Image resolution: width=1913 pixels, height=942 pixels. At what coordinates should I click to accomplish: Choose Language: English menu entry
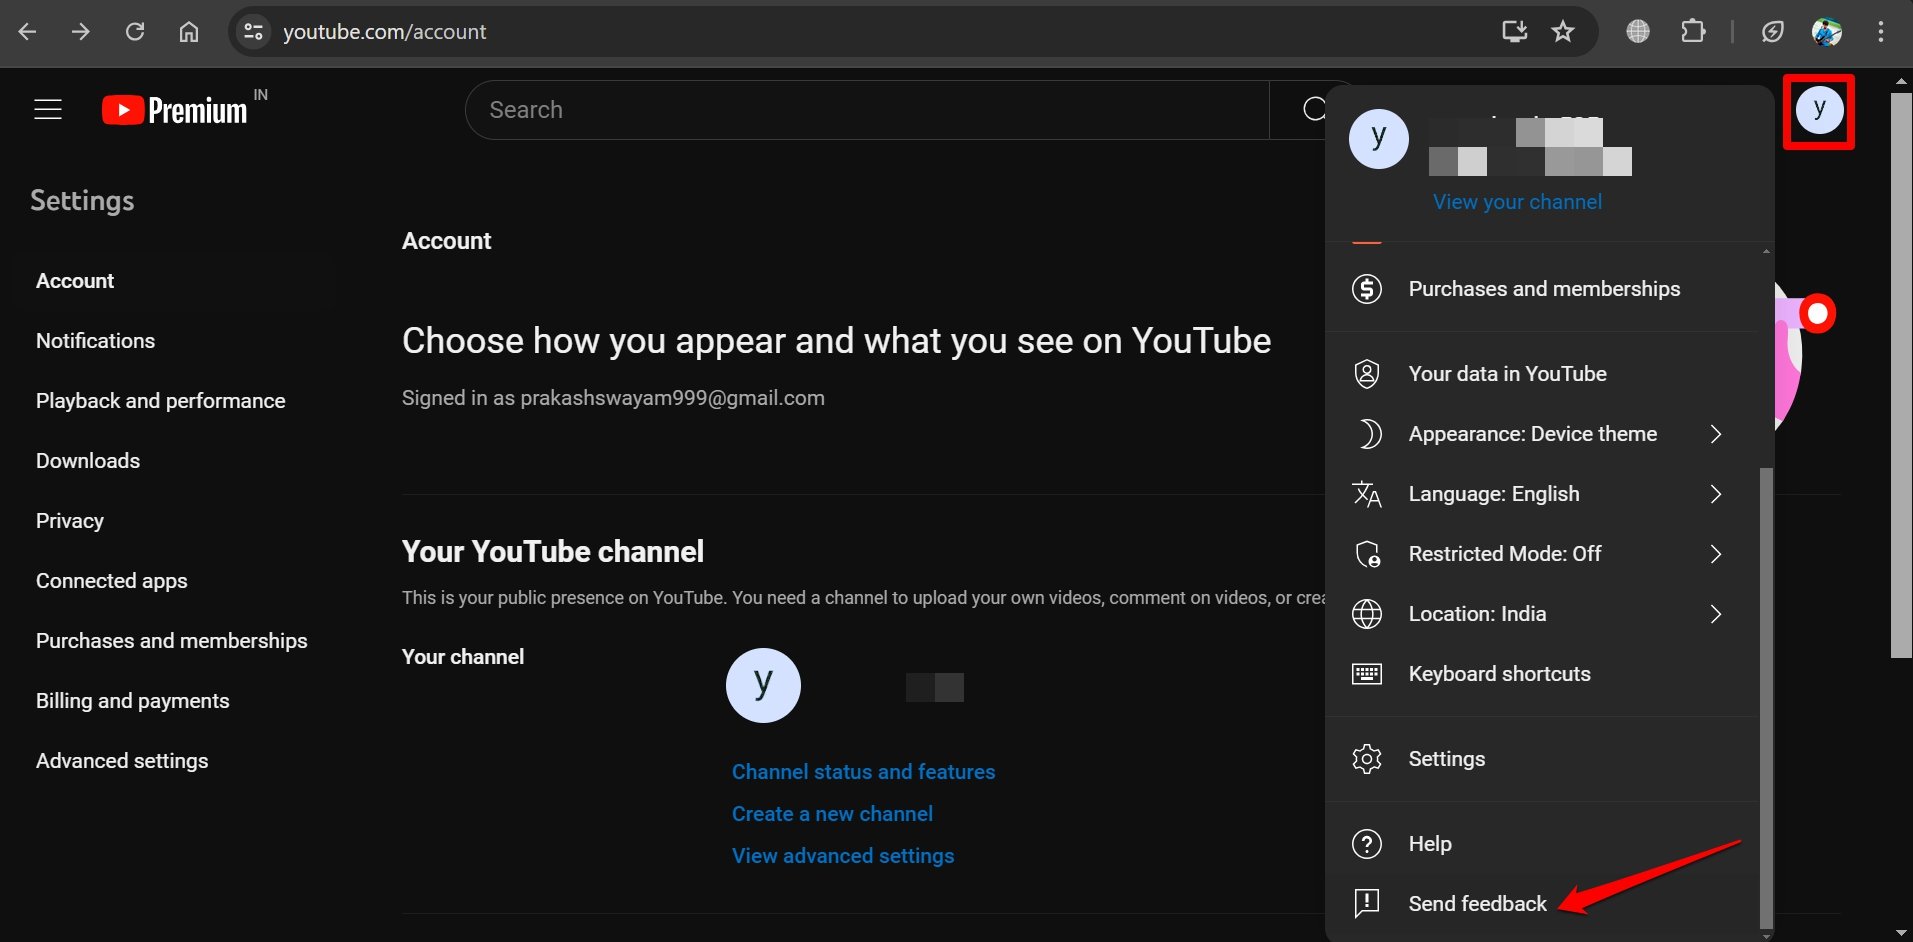1541,494
